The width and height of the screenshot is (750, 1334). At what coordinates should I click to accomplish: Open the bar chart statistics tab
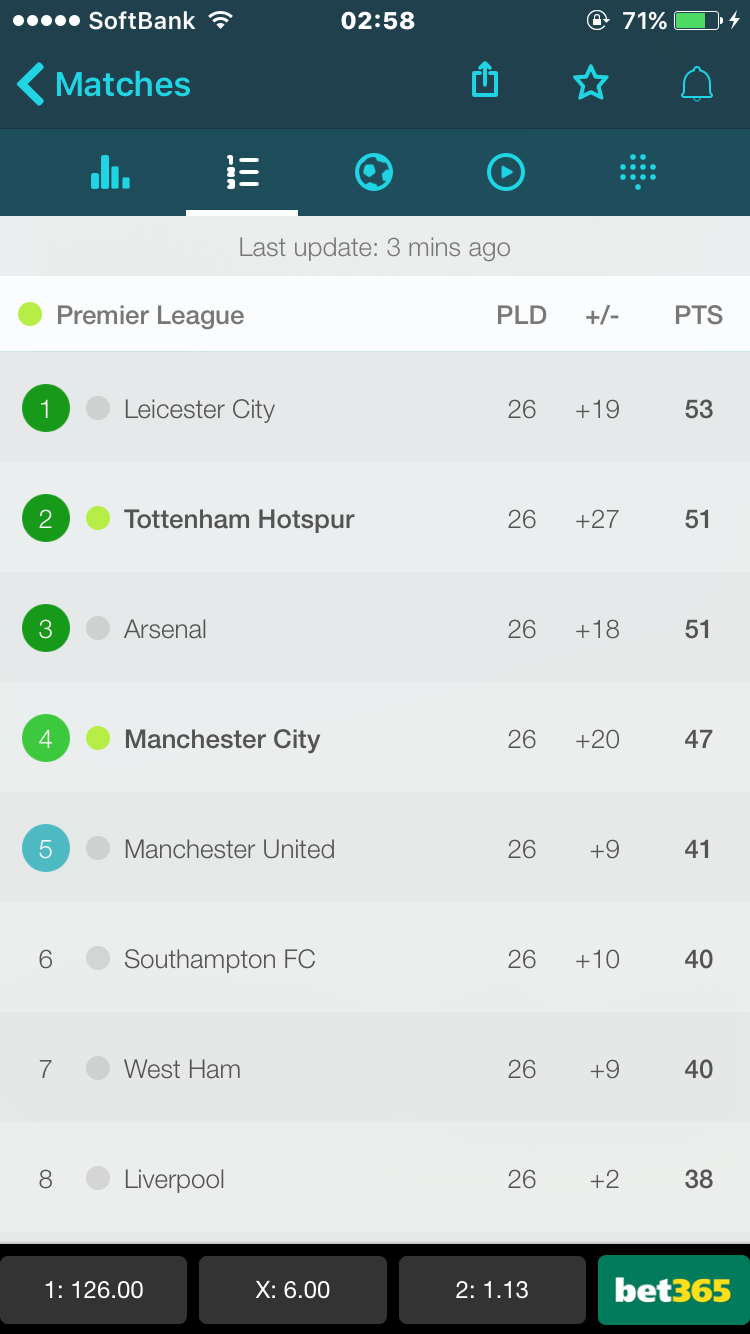(110, 172)
